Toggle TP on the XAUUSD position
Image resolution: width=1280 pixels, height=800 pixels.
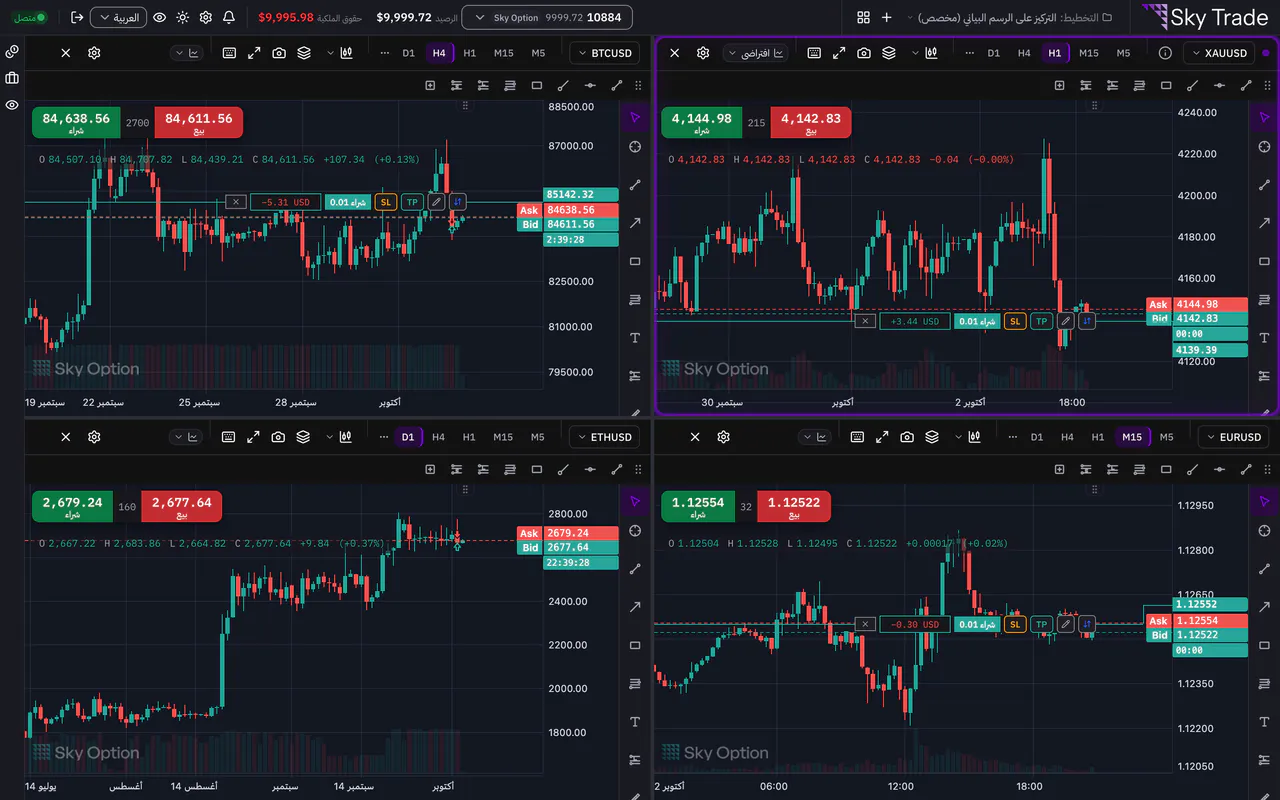[1041, 321]
